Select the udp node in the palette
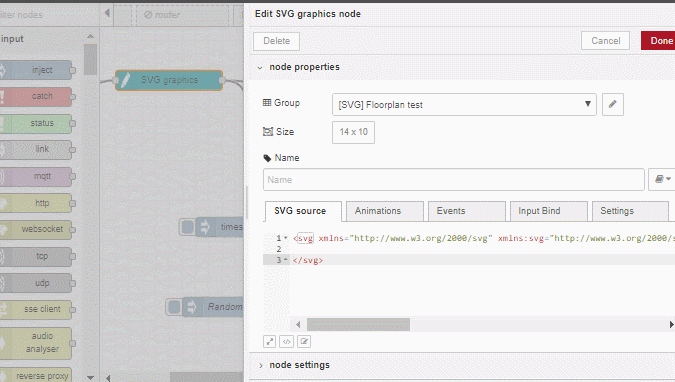Viewport: 675px width, 382px height. point(36,283)
